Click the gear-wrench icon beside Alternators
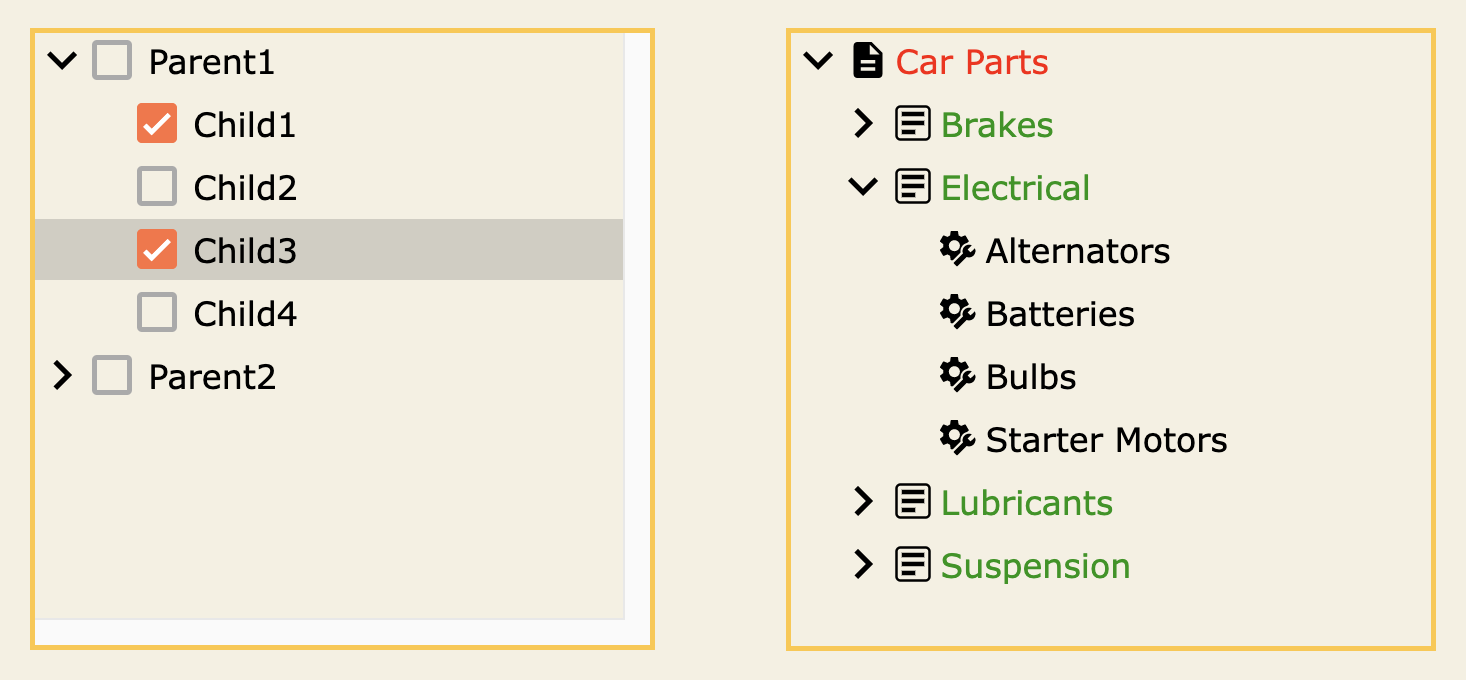 (x=957, y=249)
